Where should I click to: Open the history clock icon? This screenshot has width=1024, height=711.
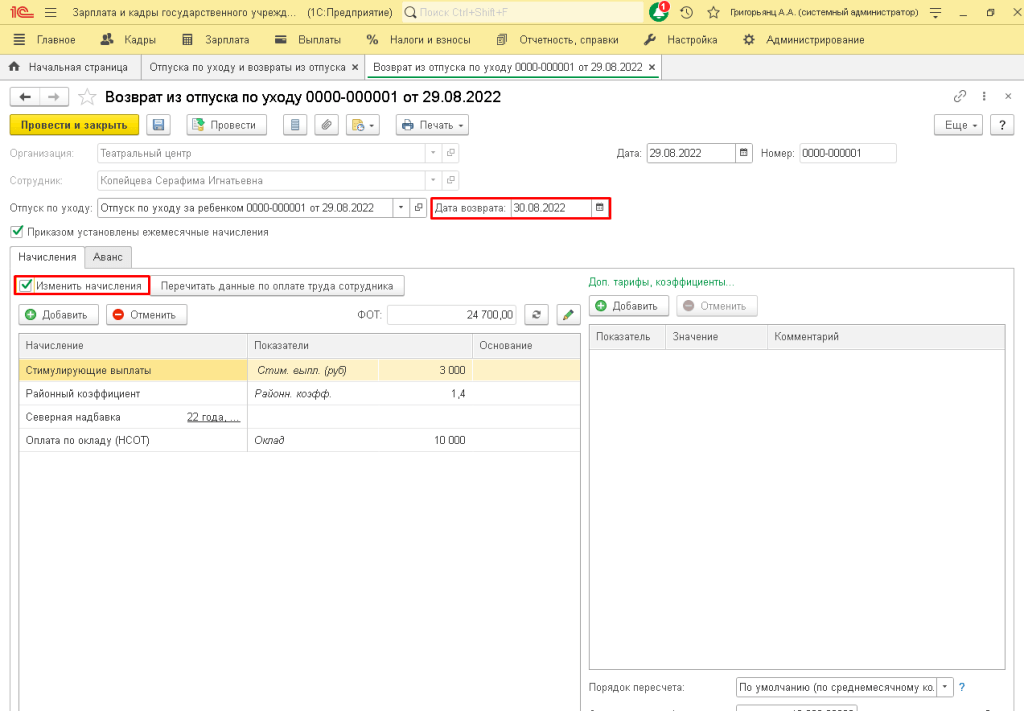point(686,12)
